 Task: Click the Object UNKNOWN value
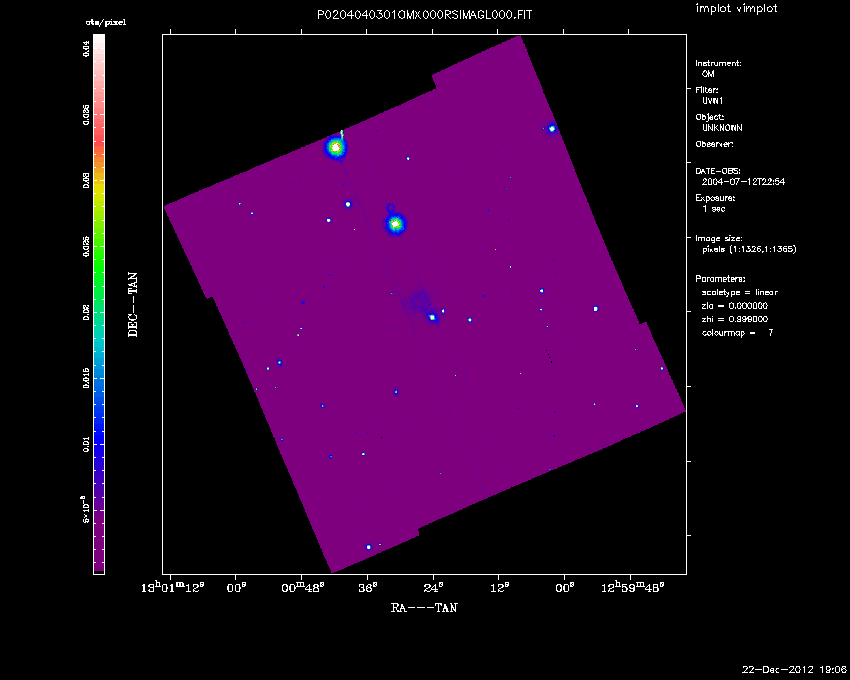[722, 127]
